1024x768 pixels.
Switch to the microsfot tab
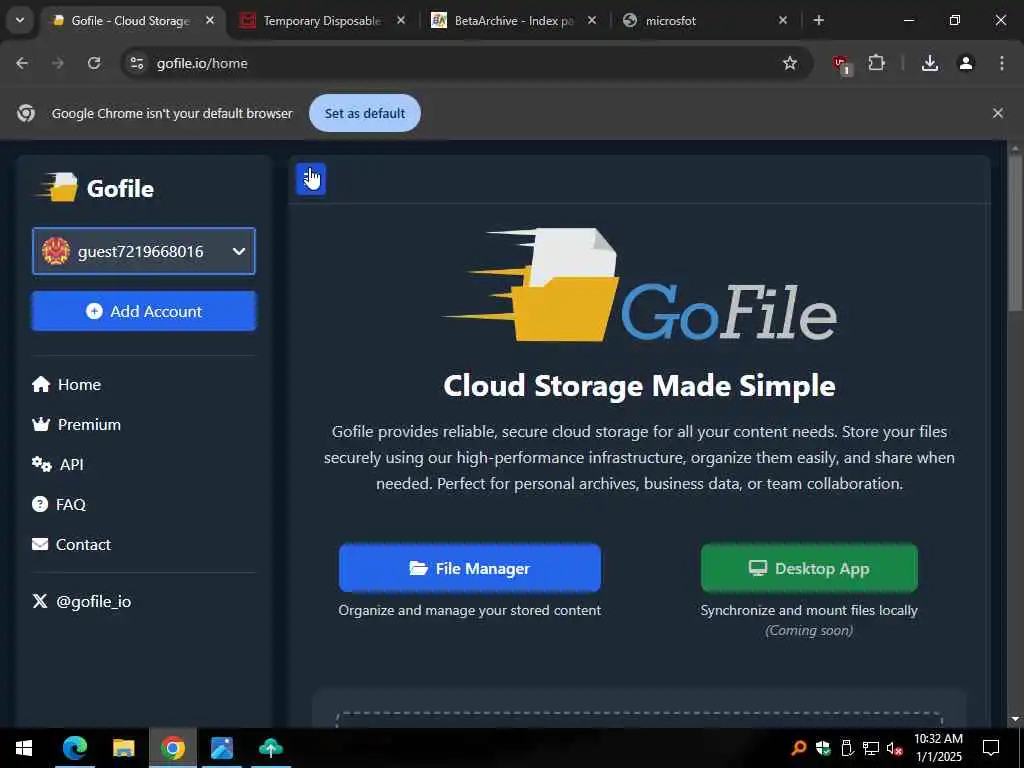point(705,21)
